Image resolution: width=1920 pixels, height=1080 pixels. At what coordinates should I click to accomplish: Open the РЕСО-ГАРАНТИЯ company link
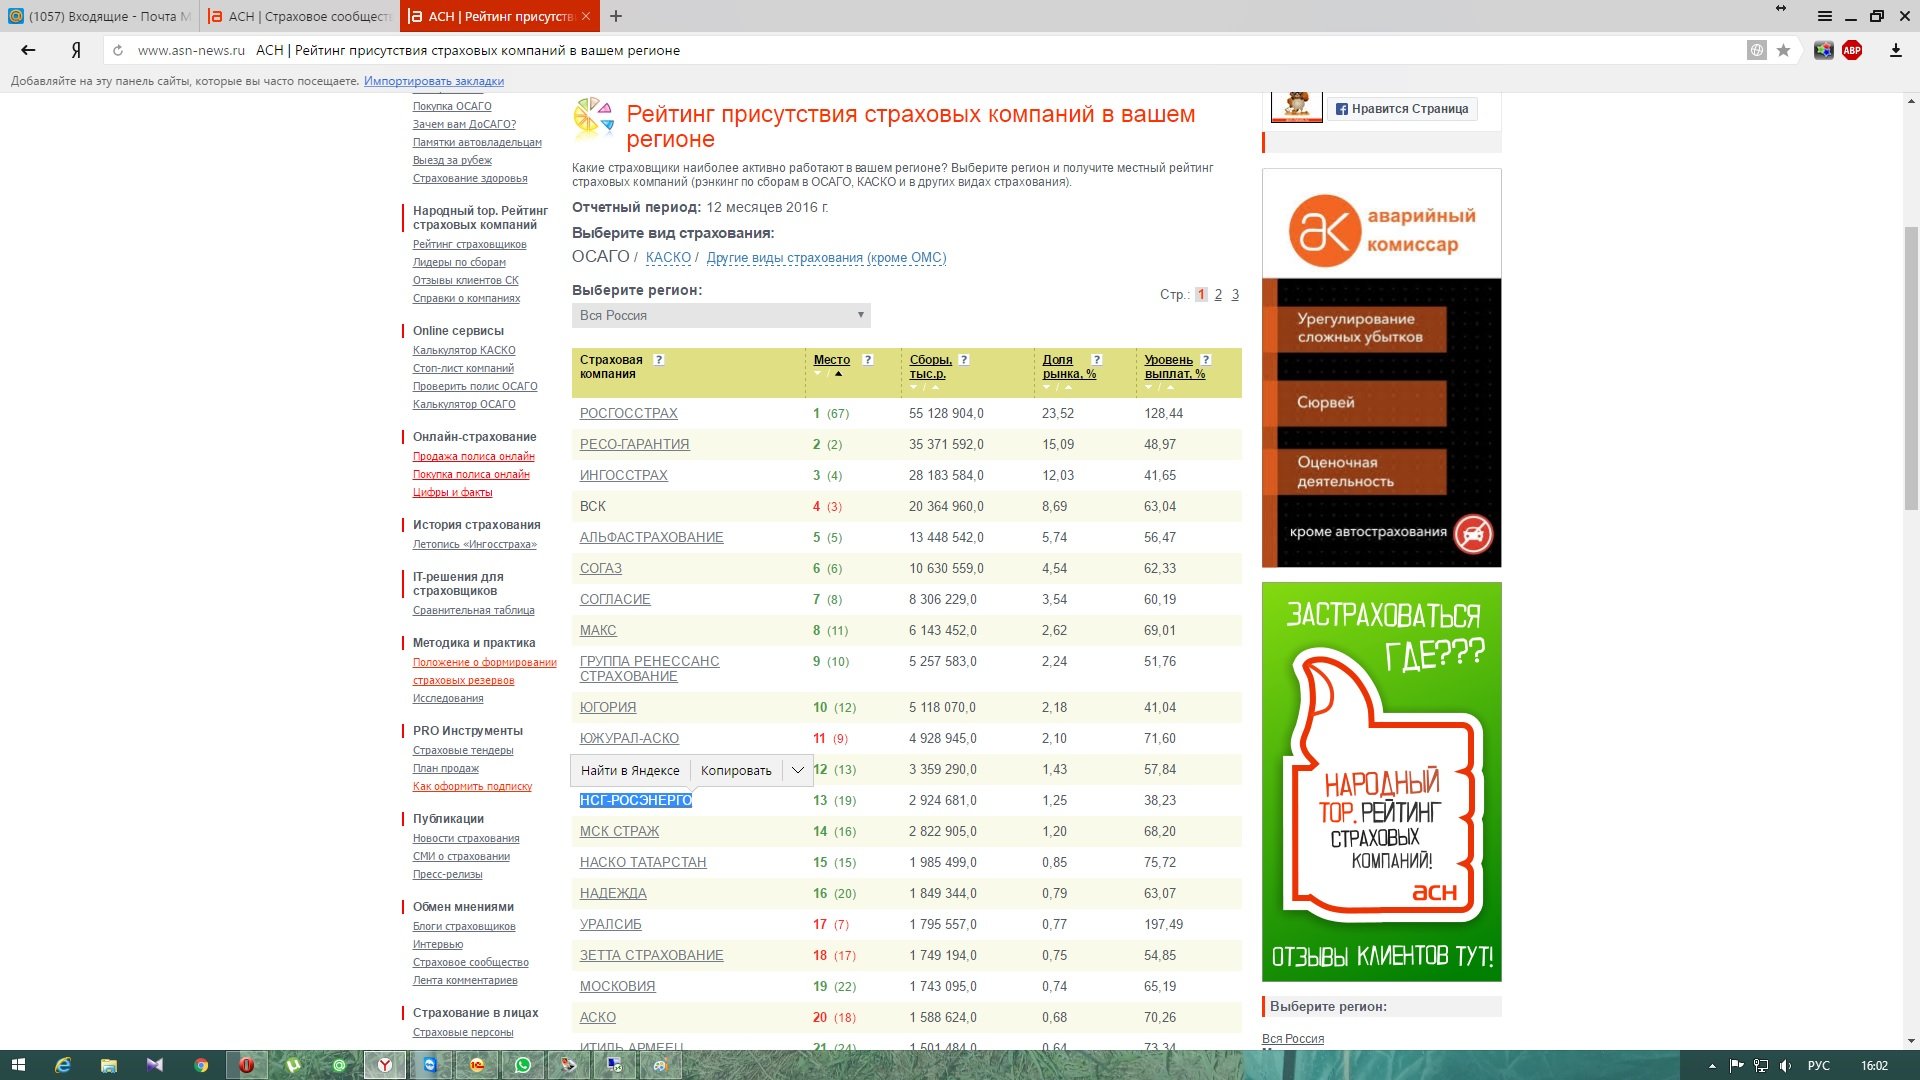point(634,444)
